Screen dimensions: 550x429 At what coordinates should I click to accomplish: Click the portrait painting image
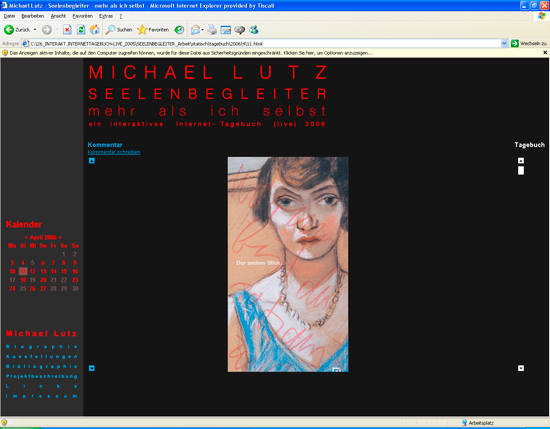[288, 264]
